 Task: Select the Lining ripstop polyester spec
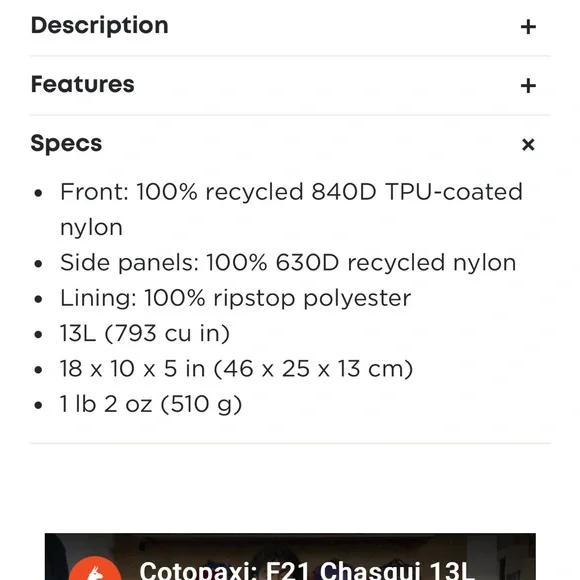point(235,298)
